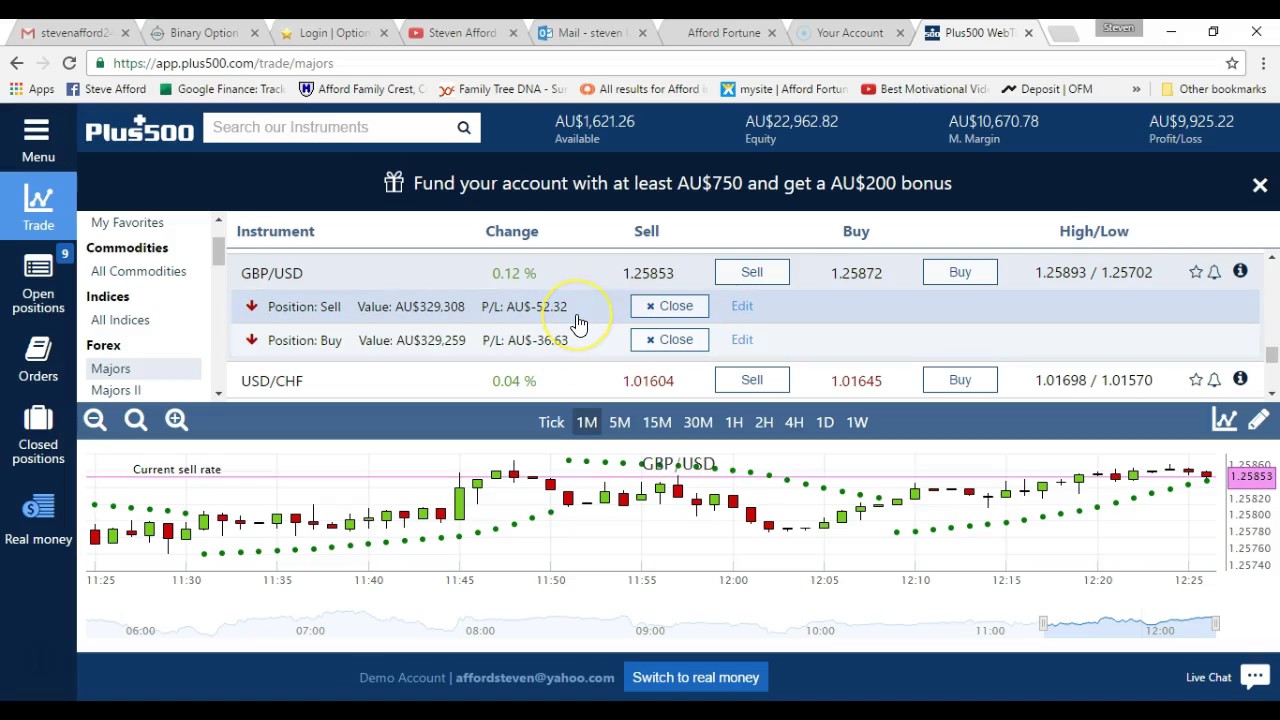Reset chart zoom

(x=136, y=421)
